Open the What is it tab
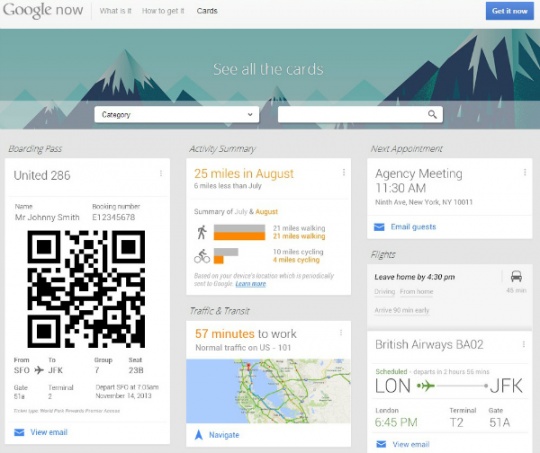 [x=115, y=11]
